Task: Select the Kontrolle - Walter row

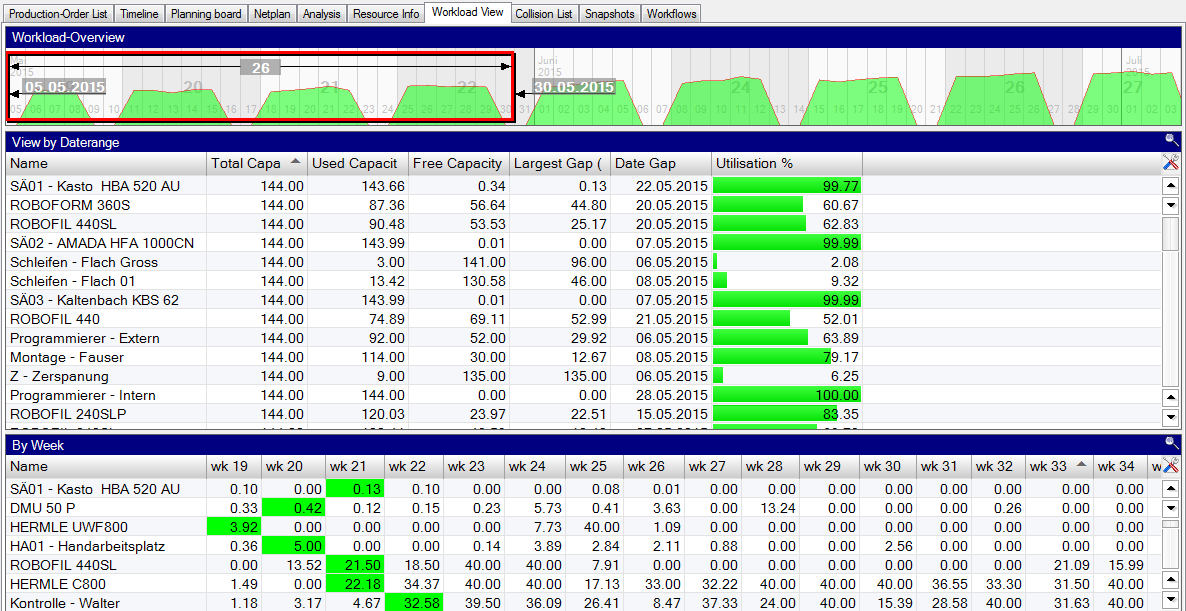Action: pyautogui.click(x=584, y=603)
